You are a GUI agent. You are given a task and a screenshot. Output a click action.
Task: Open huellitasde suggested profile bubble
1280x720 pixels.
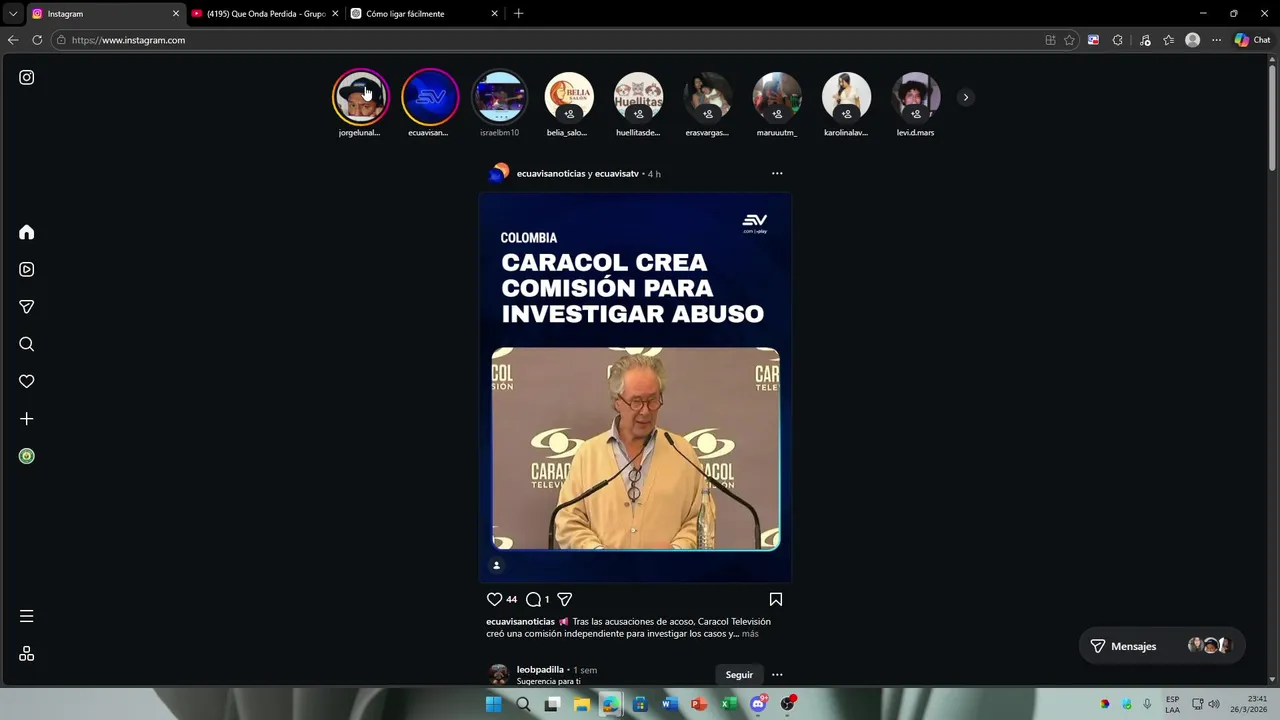click(638, 97)
